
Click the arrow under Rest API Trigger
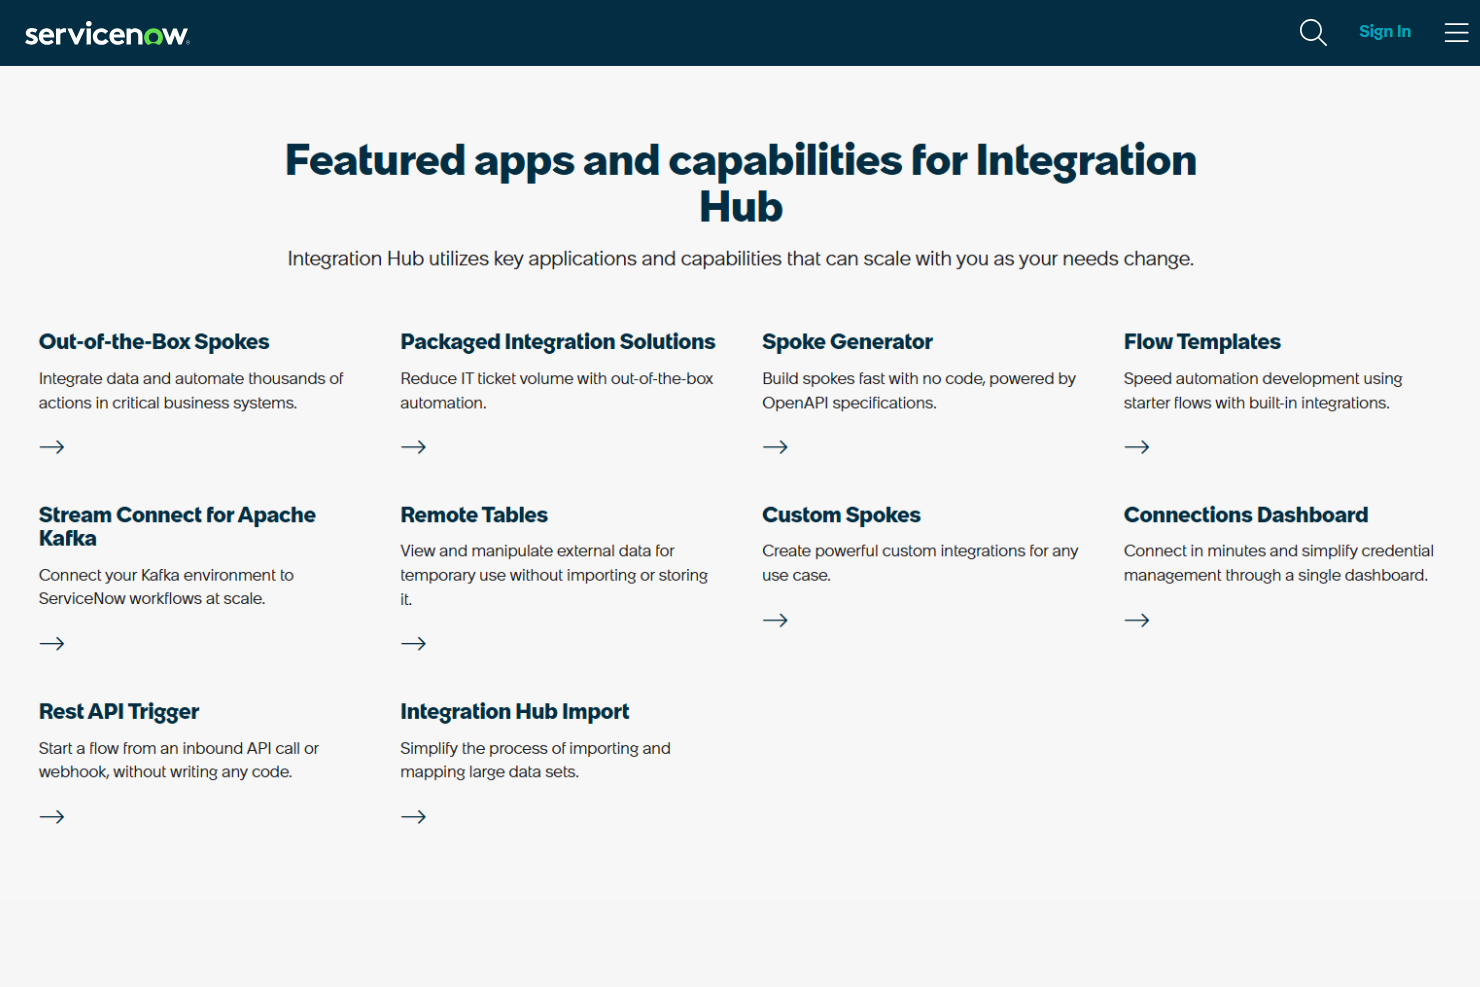click(x=52, y=816)
